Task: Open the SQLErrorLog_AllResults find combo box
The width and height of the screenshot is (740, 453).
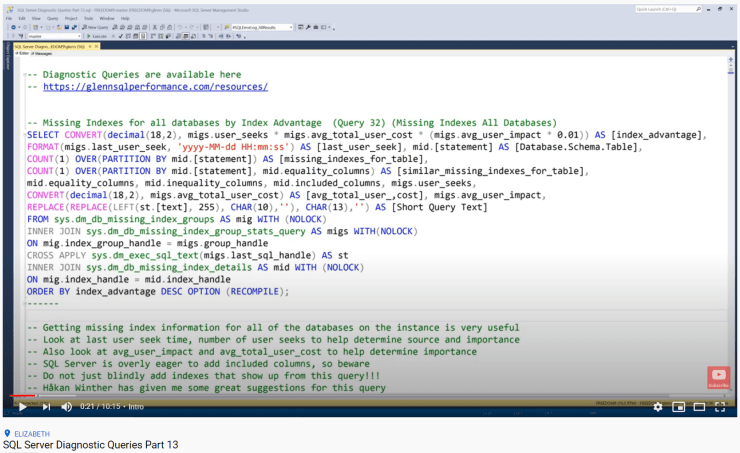Action: (262, 27)
